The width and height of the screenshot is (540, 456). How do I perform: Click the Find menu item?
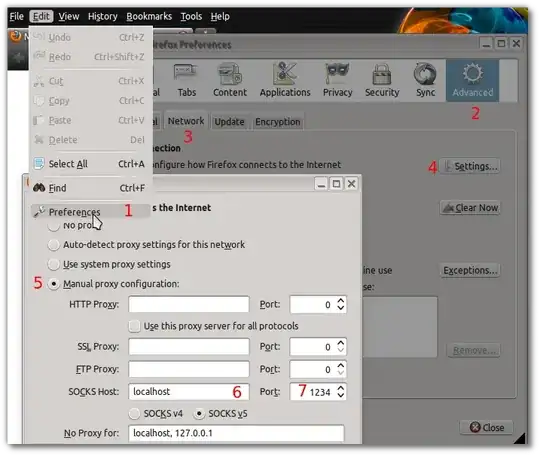click(91, 188)
